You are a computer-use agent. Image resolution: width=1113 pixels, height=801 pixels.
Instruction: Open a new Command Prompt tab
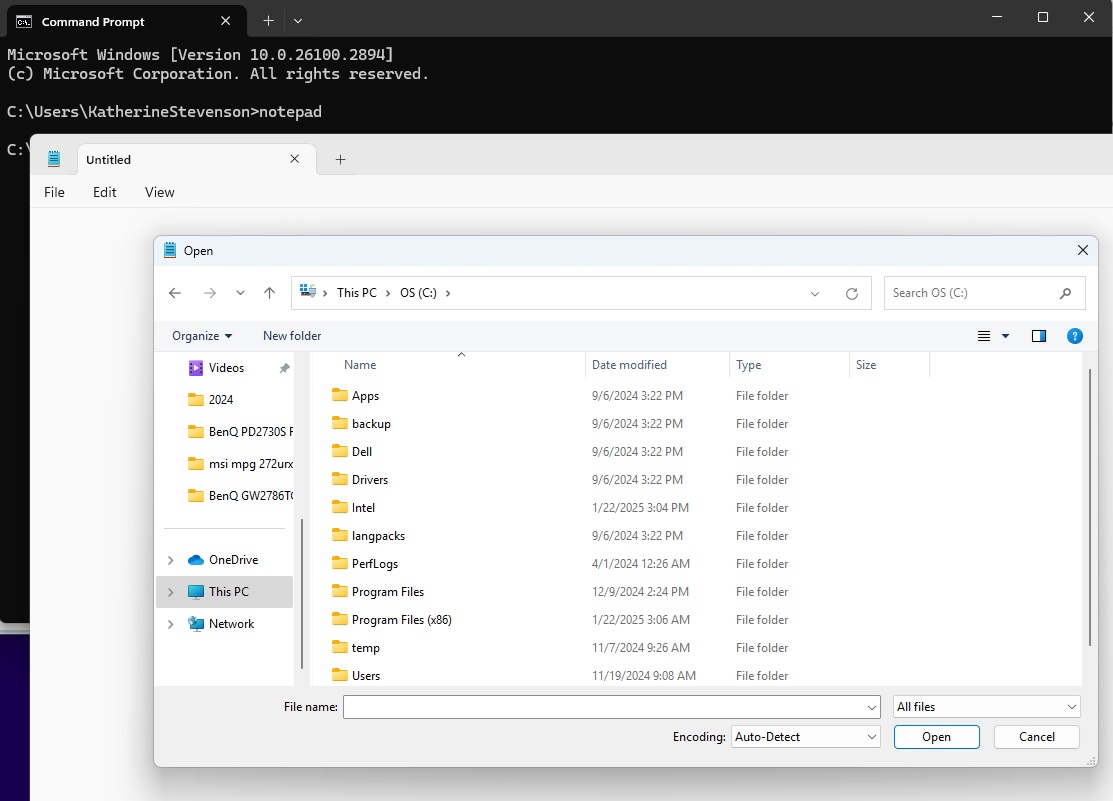(268, 21)
